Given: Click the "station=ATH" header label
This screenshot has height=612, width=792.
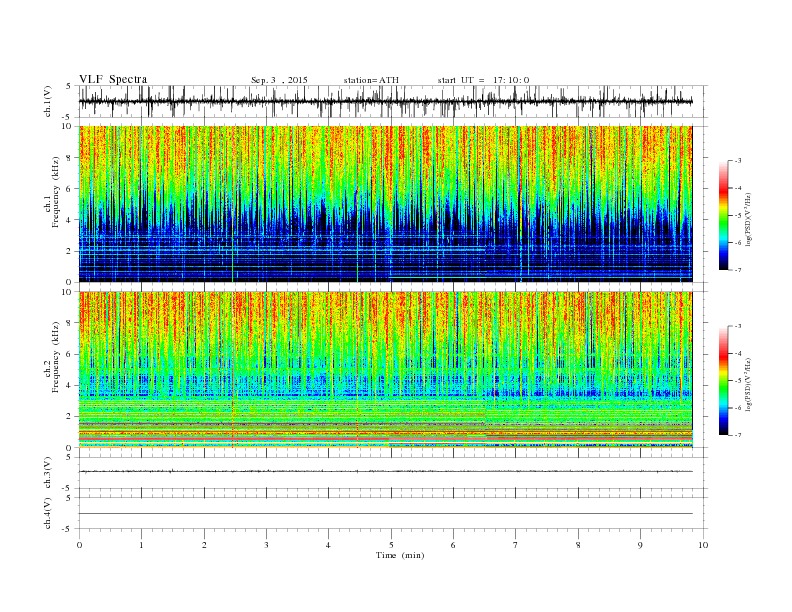Looking at the screenshot, I should coord(371,80).
